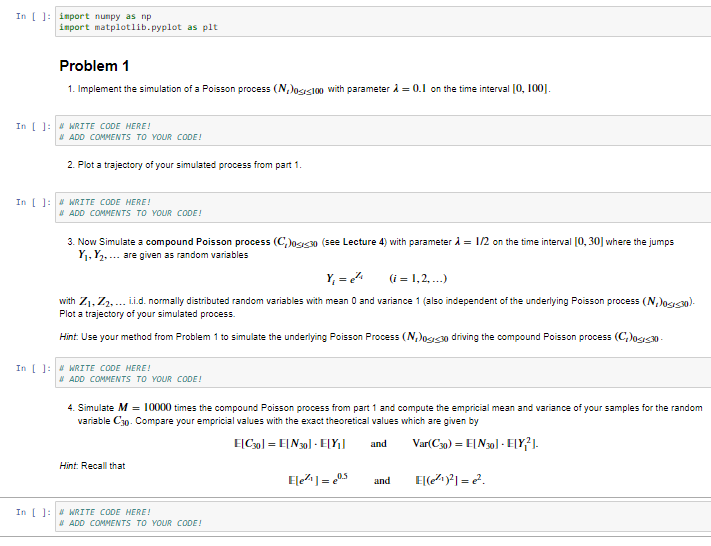Viewport: 711px width, 546px height.
Task: Click the 'Hint: Recall that' text
Action: [x=92, y=466]
